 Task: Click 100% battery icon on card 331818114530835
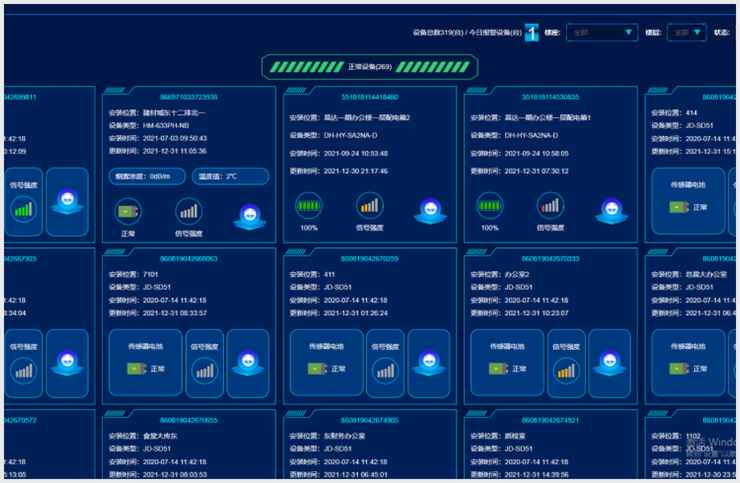489,206
